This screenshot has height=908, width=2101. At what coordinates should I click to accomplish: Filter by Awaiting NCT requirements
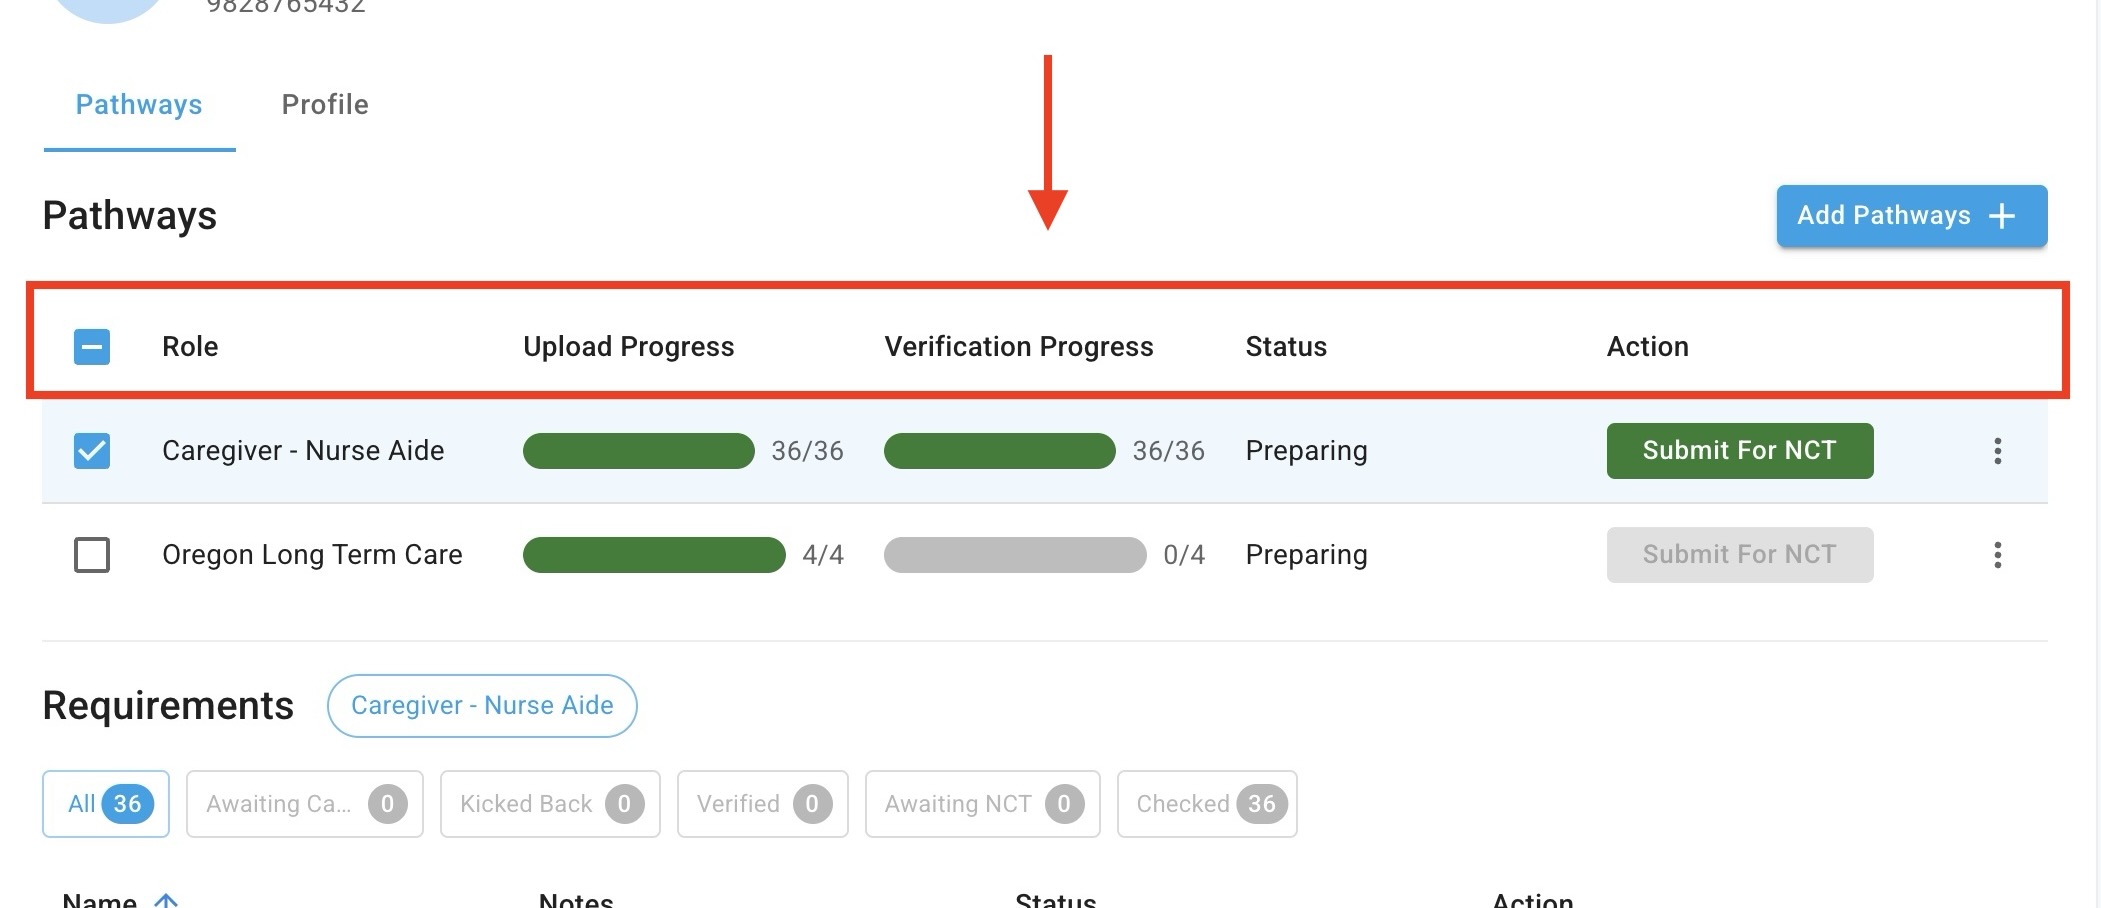982,804
